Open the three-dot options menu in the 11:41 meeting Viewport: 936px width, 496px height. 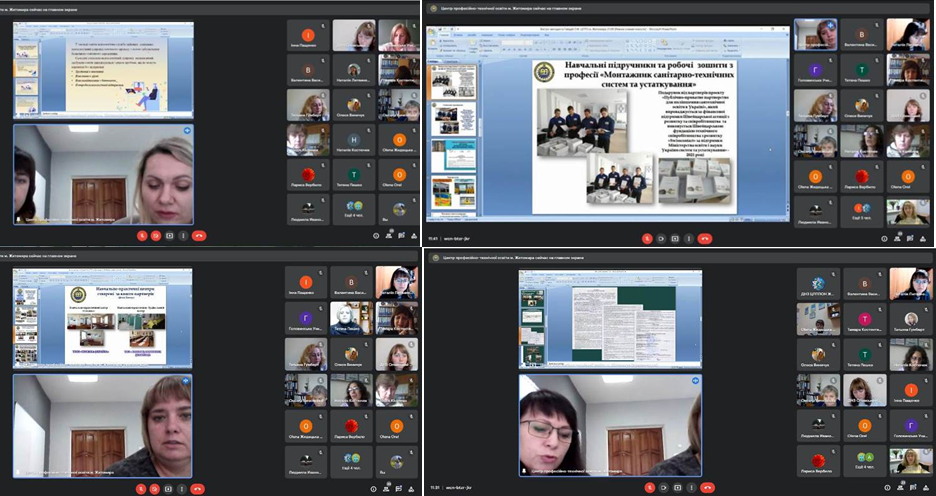tap(690, 239)
